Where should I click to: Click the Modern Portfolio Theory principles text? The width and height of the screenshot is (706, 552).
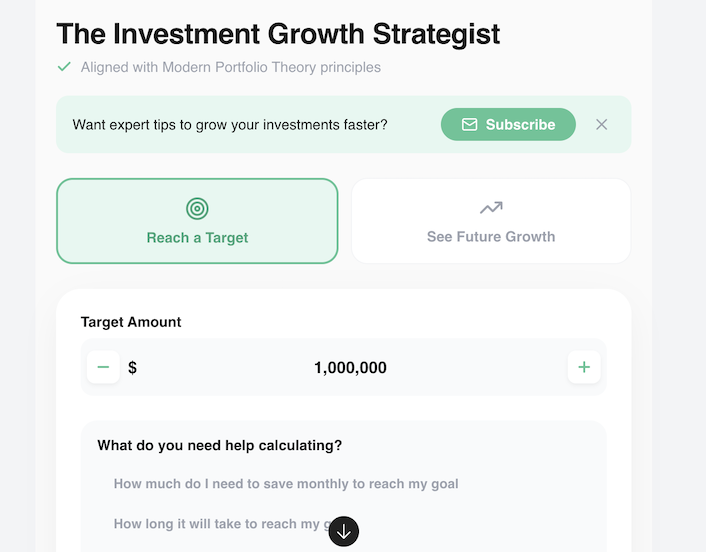(231, 68)
